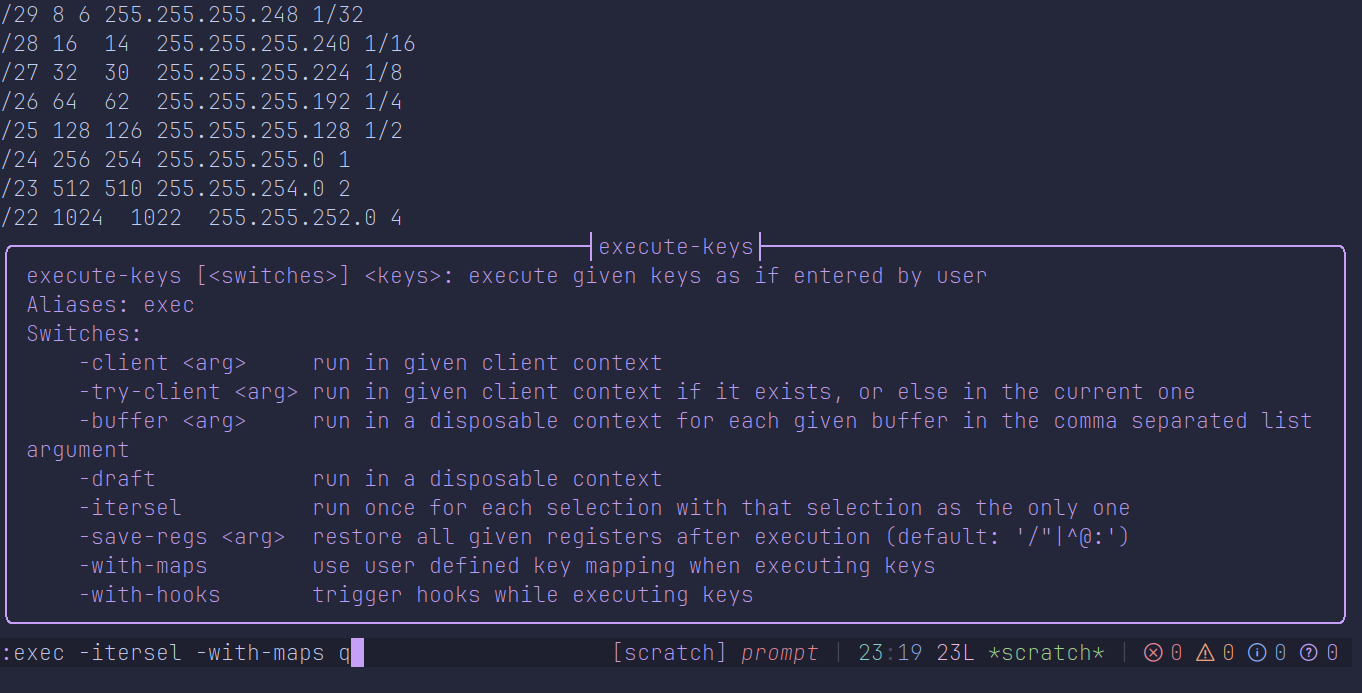This screenshot has width=1362, height=693.
Task: Click the execute-keys popup title
Action: coord(675,246)
